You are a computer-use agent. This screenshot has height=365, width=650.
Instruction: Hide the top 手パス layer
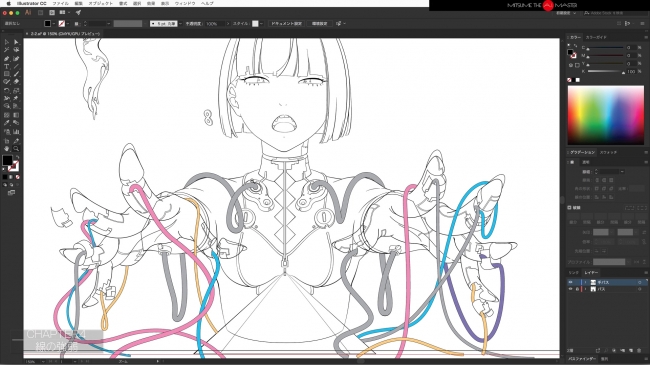pos(570,282)
